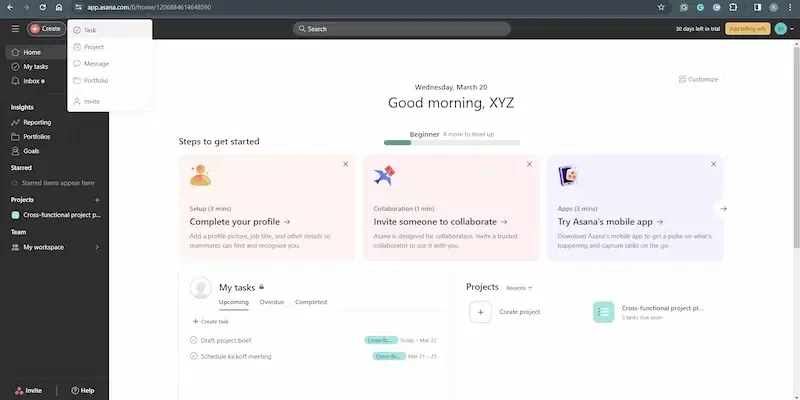Open My tasks in the sidebar
This screenshot has width=800, height=400.
click(36, 66)
